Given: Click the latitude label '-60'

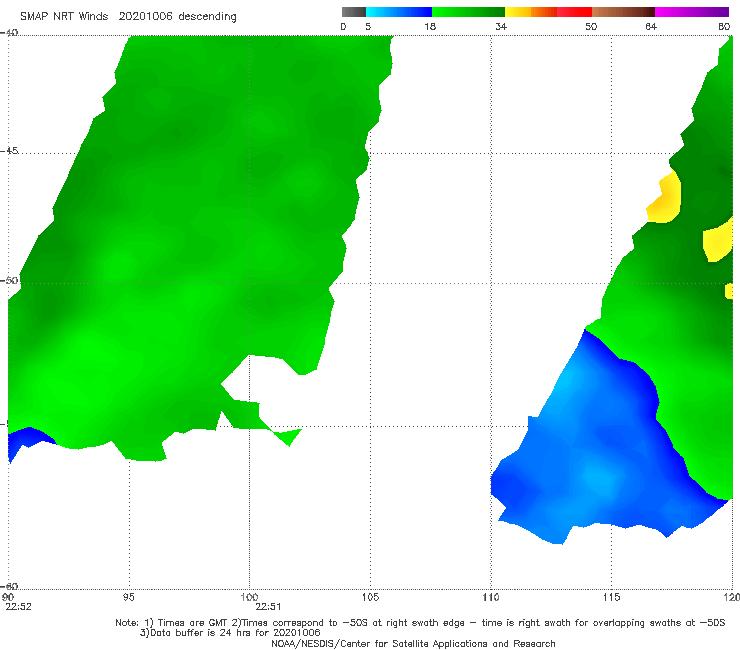Looking at the screenshot, I should (9, 586).
